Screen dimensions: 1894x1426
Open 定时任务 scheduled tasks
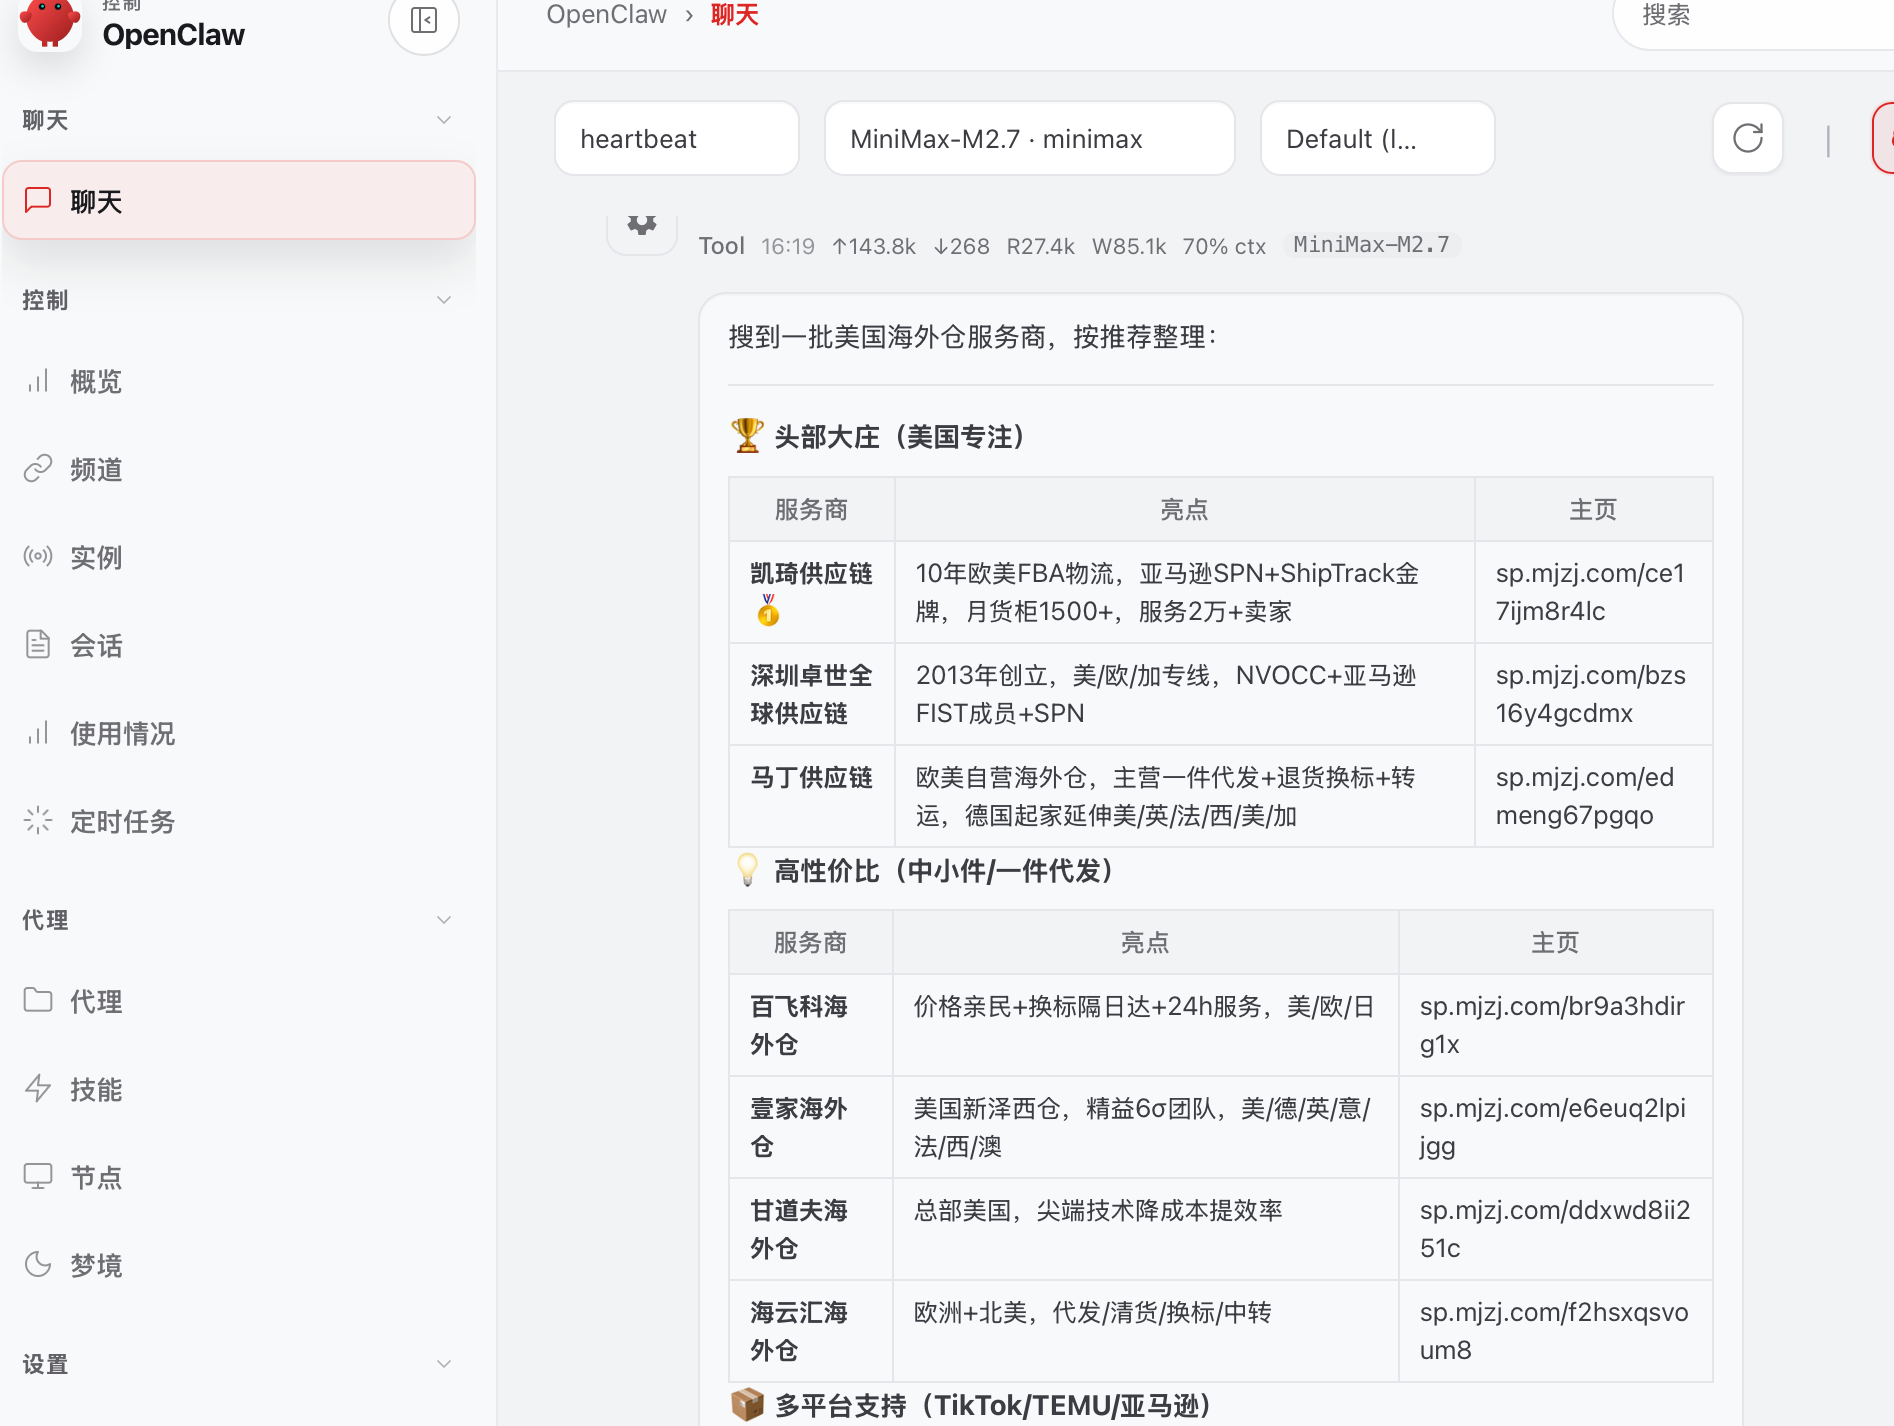(x=122, y=822)
